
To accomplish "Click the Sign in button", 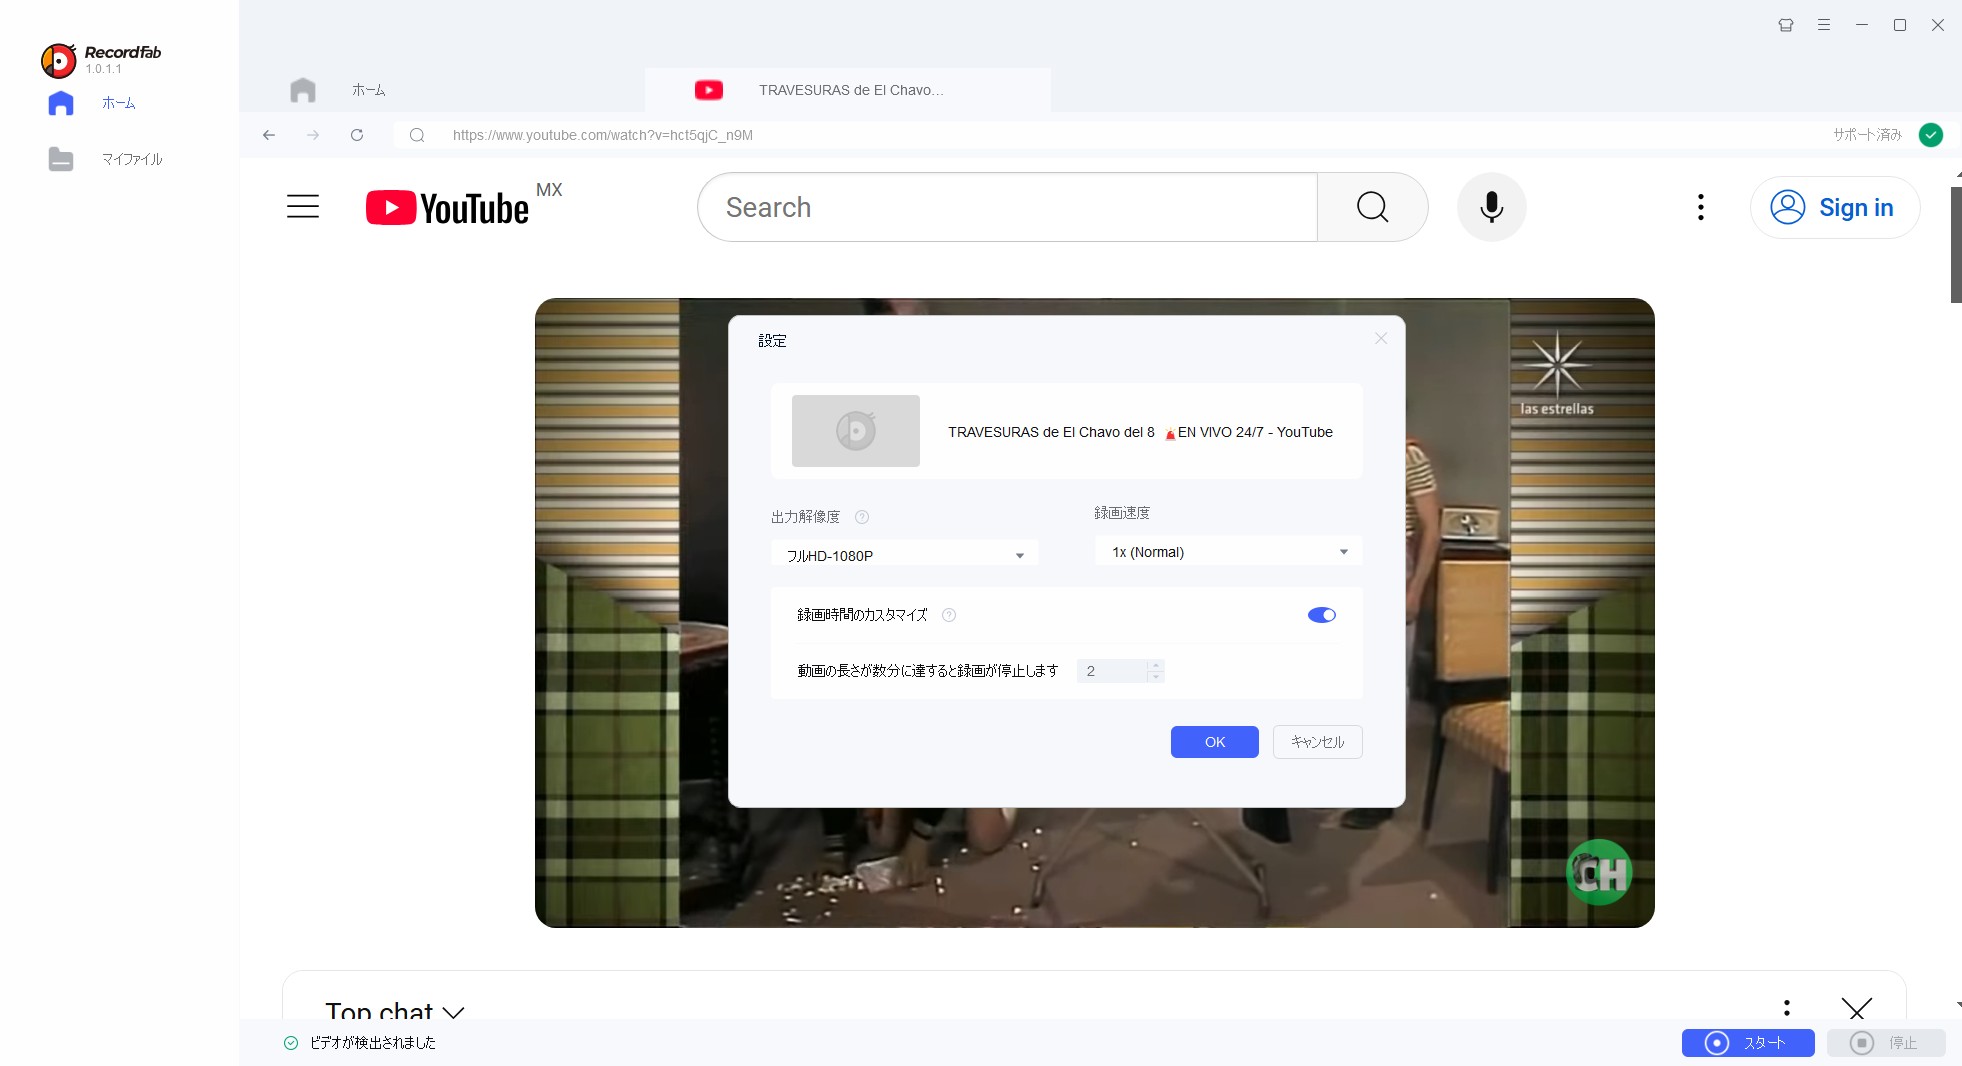I will pos(1835,207).
